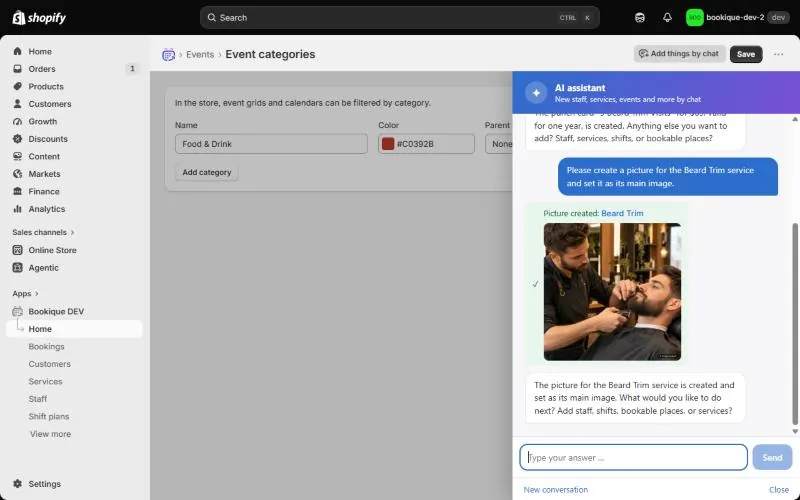Click the chat scrollbar up arrow
Viewport: 800px width, 500px height.
tap(795, 119)
